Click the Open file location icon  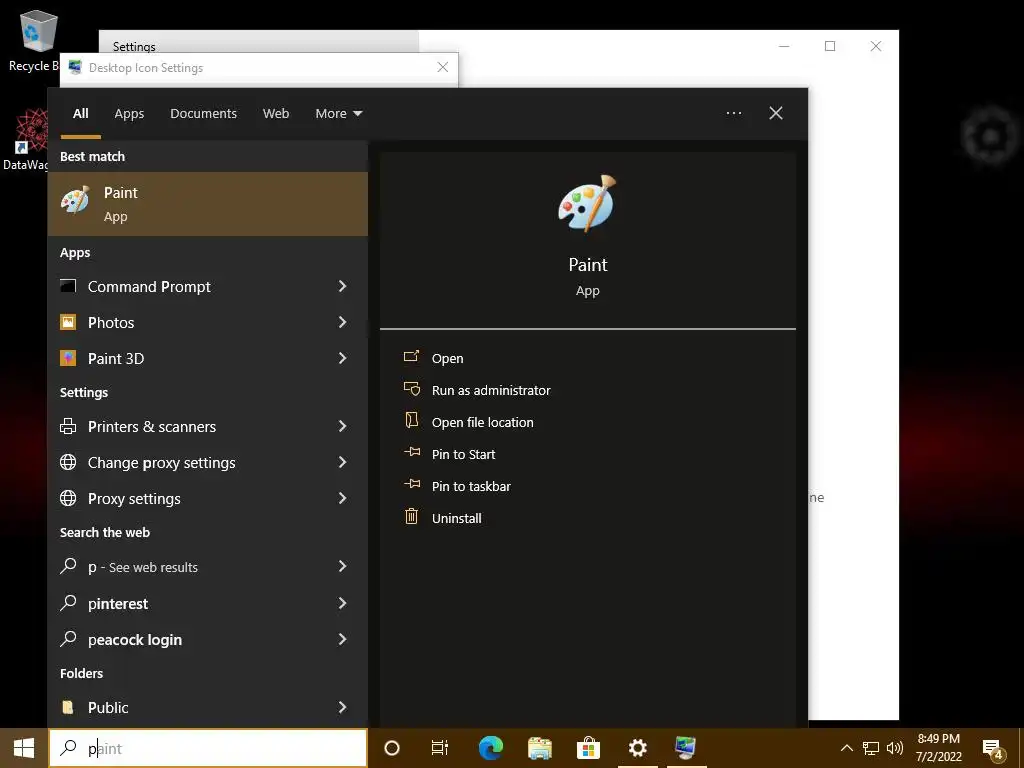[x=411, y=420]
